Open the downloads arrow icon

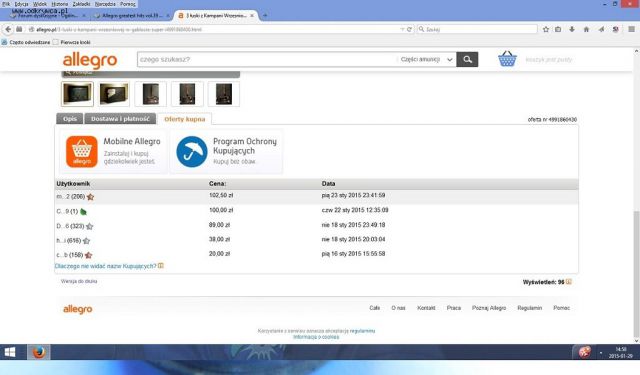point(572,29)
